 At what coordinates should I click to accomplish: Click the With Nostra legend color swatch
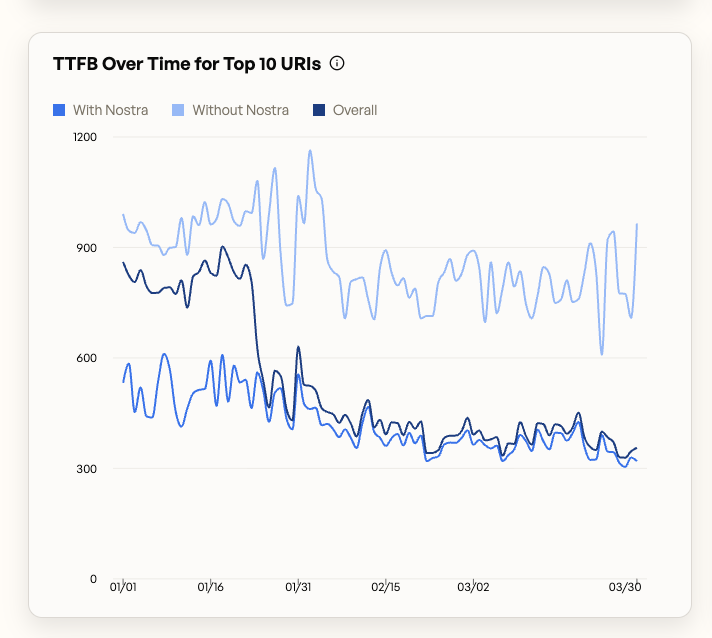tap(59, 110)
